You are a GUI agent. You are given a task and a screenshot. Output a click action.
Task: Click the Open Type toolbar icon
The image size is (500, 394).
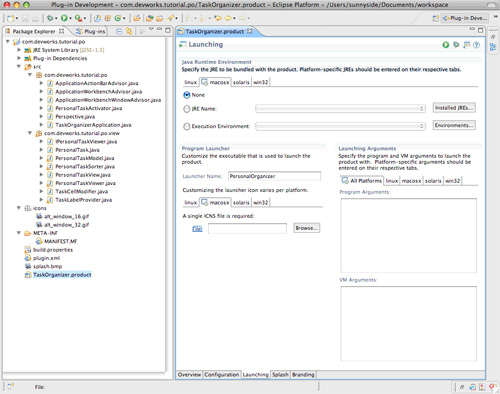150,18
